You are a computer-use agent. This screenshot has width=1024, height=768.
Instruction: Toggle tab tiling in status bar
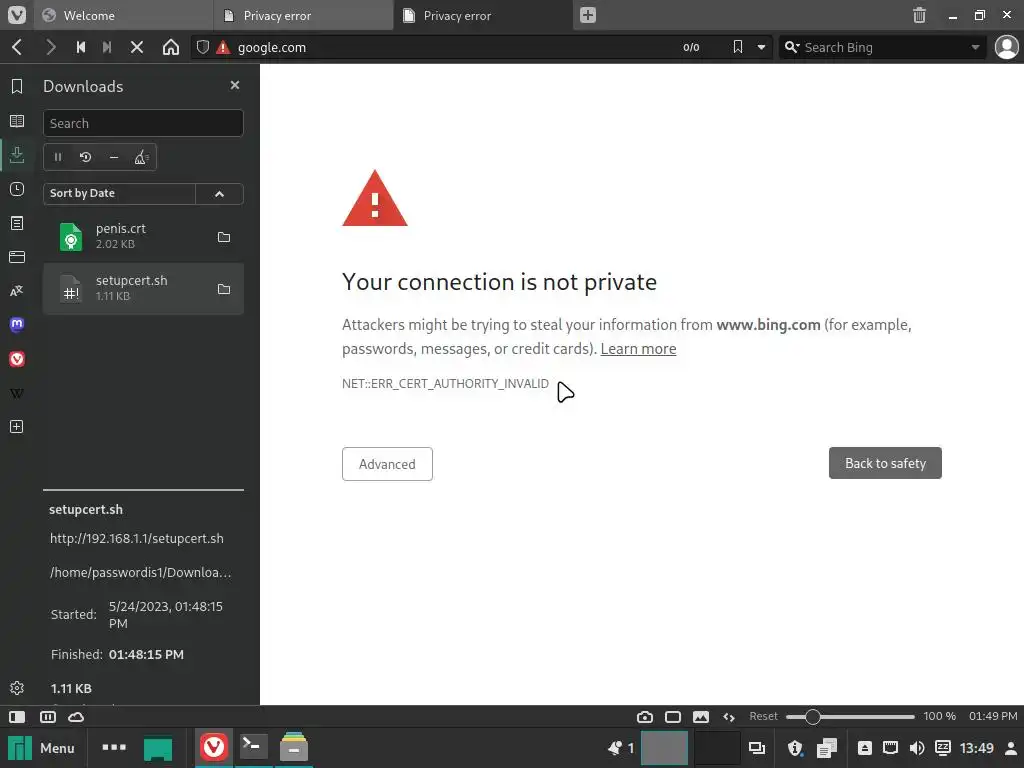click(48, 716)
